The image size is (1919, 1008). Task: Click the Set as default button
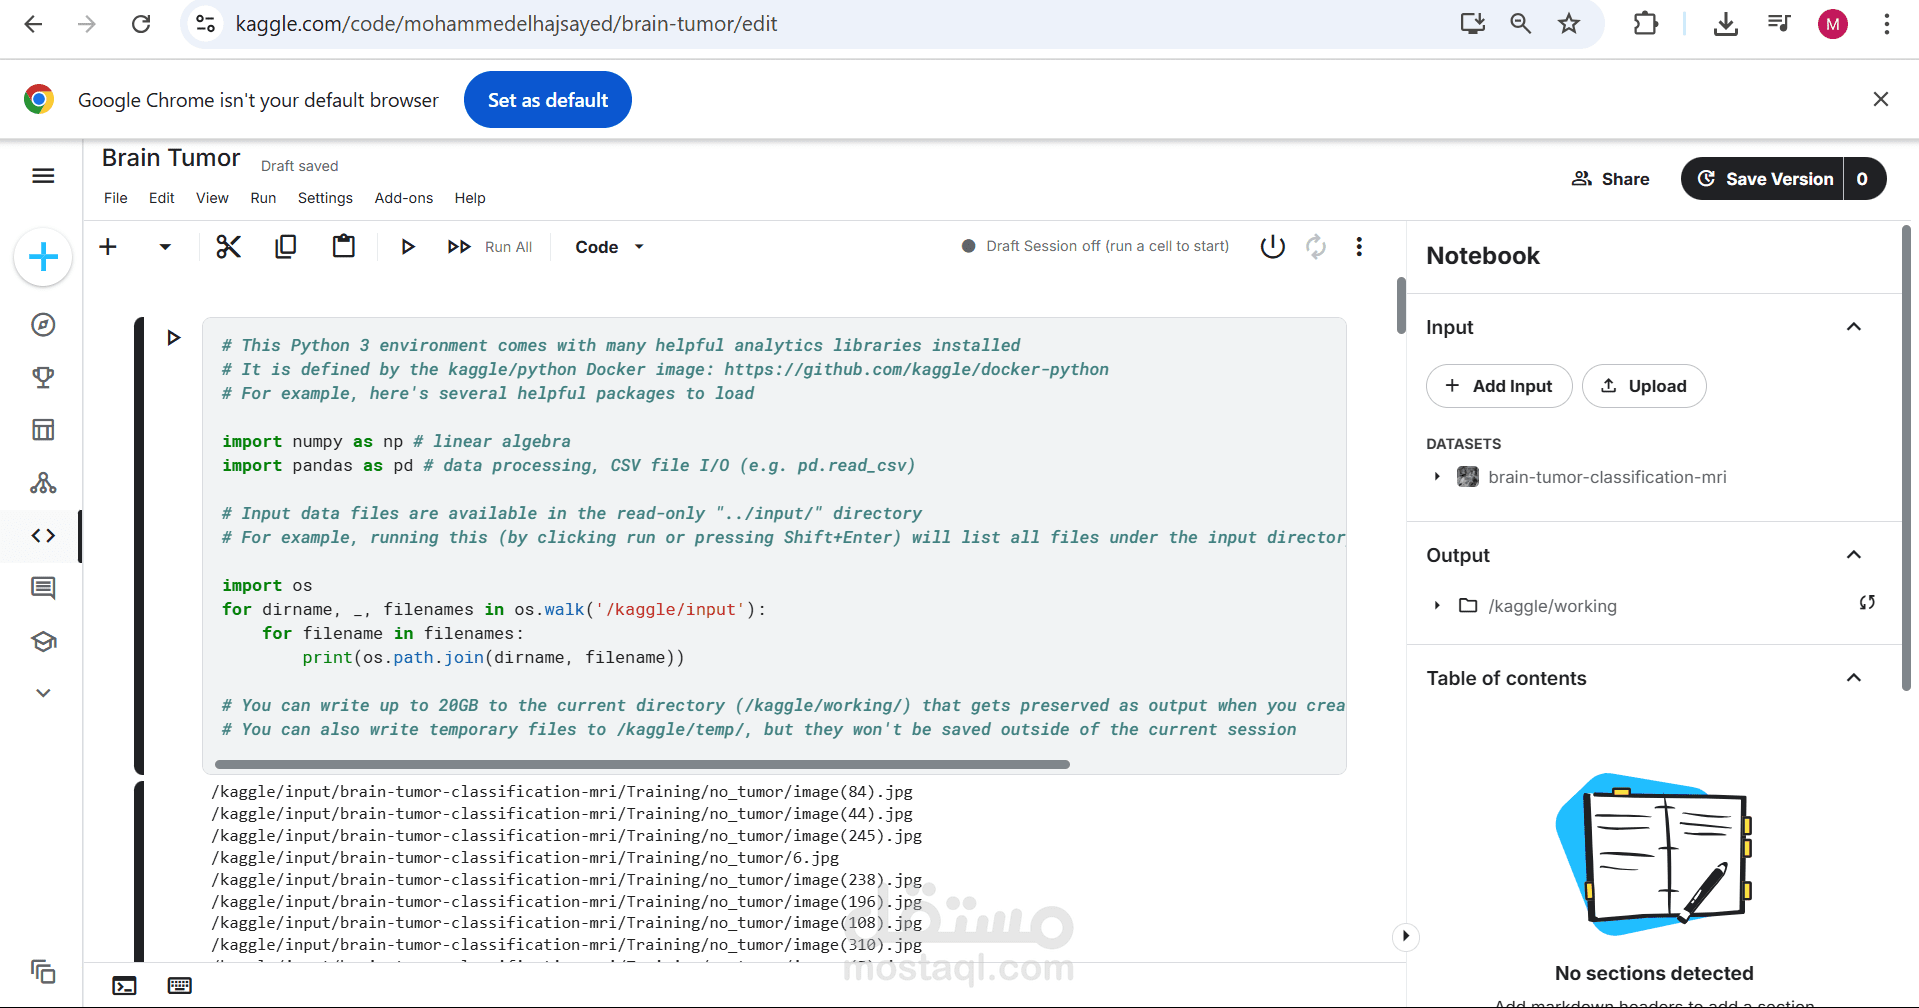[548, 100]
